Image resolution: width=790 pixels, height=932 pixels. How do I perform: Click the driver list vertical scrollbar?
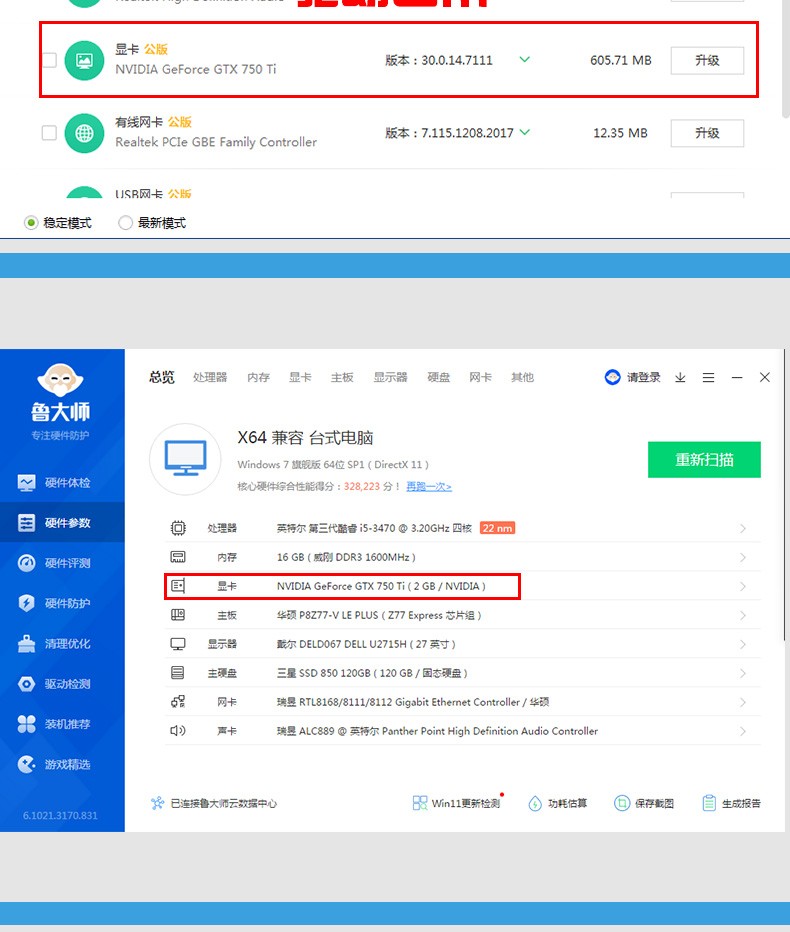[x=785, y=59]
